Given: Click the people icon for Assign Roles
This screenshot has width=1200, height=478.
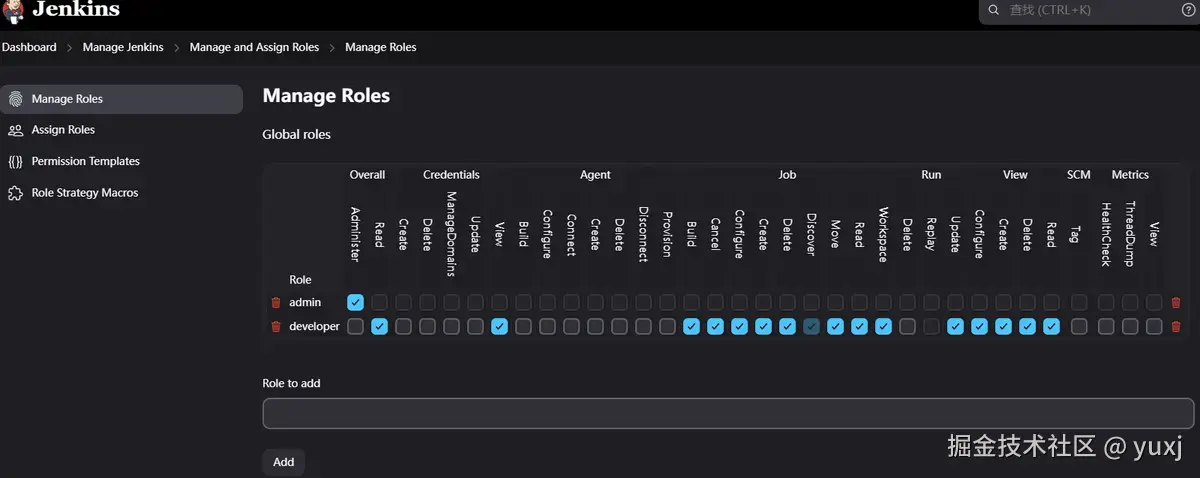Looking at the screenshot, I should pos(15,130).
